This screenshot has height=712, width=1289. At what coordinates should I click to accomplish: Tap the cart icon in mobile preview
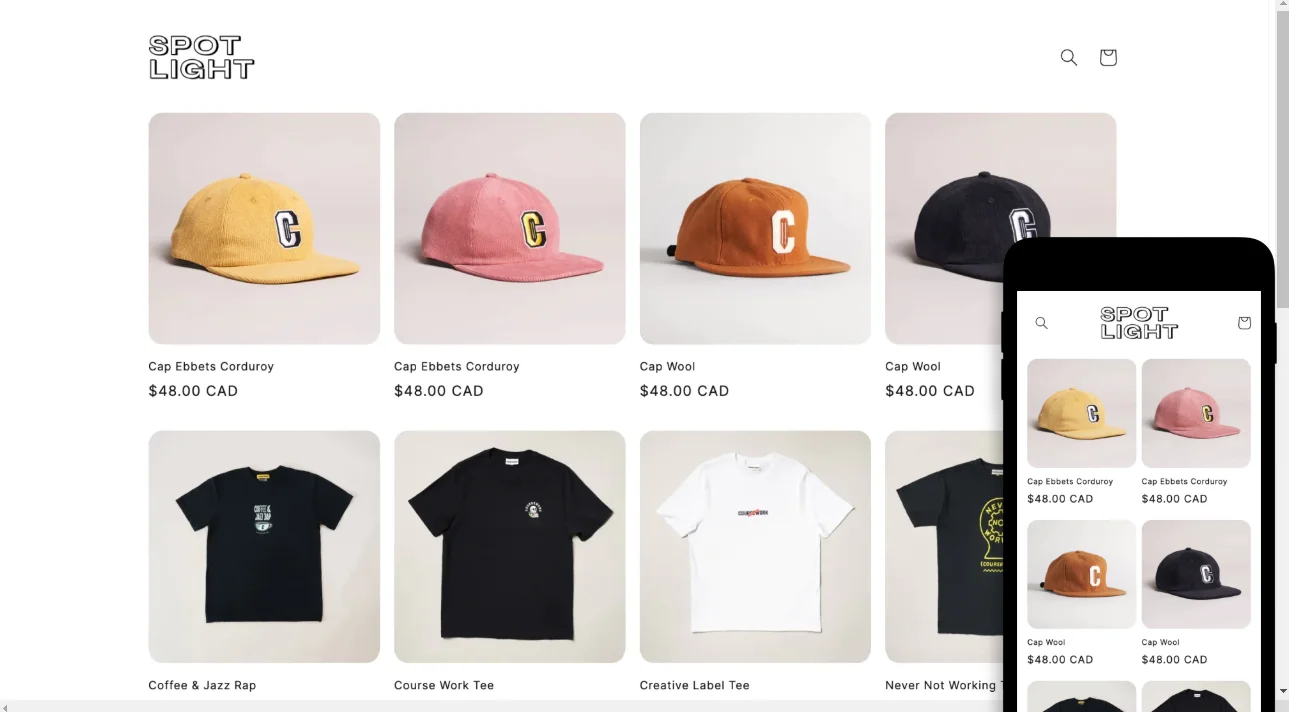click(x=1244, y=323)
